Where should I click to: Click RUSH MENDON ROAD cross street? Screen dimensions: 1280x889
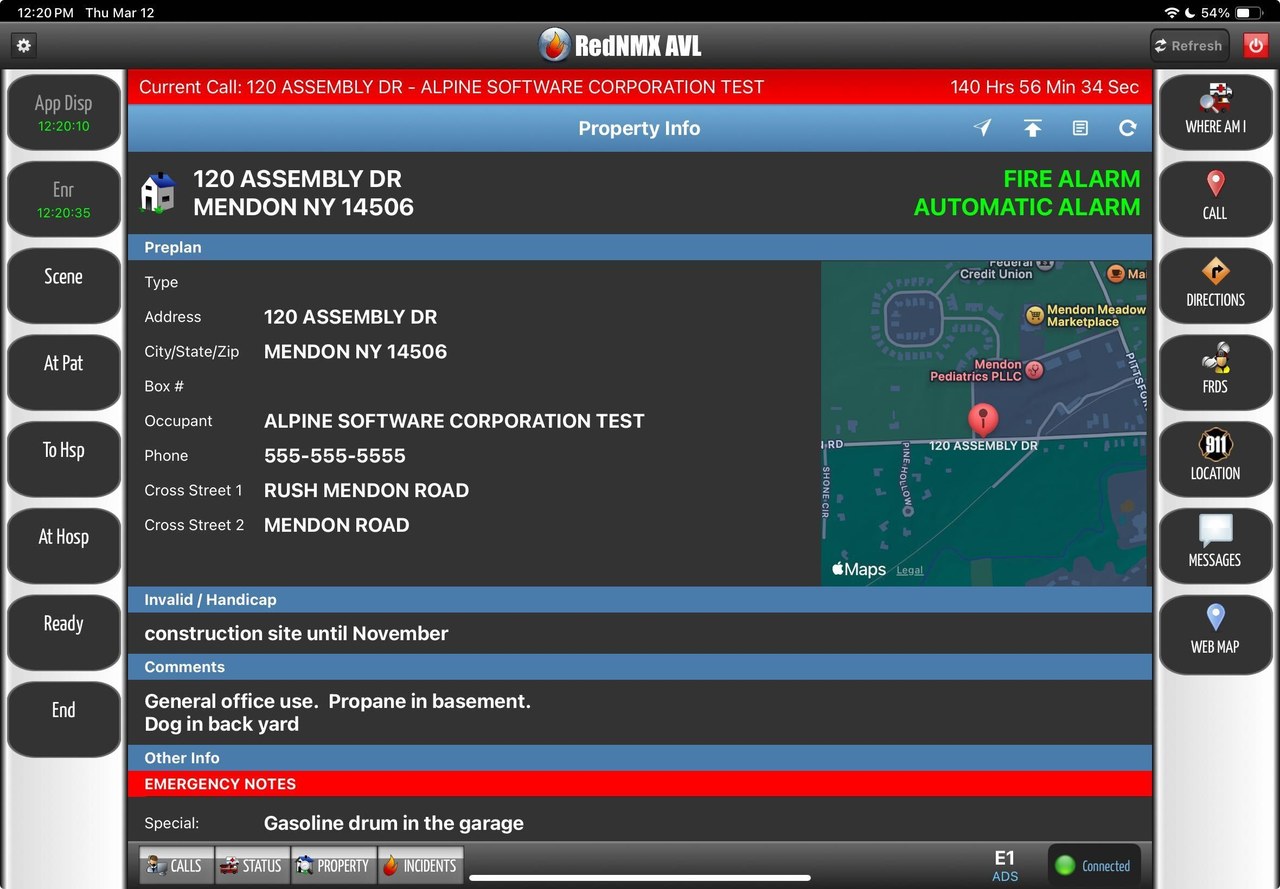click(366, 491)
